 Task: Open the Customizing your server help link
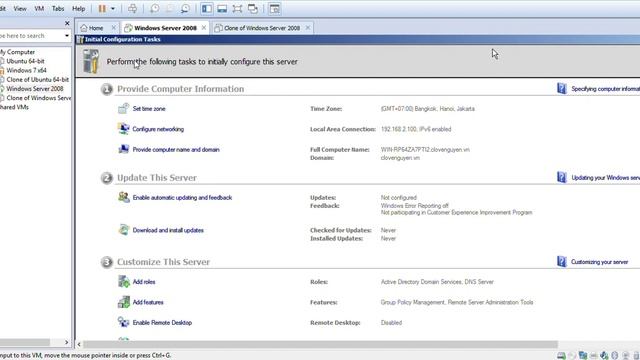point(600,262)
